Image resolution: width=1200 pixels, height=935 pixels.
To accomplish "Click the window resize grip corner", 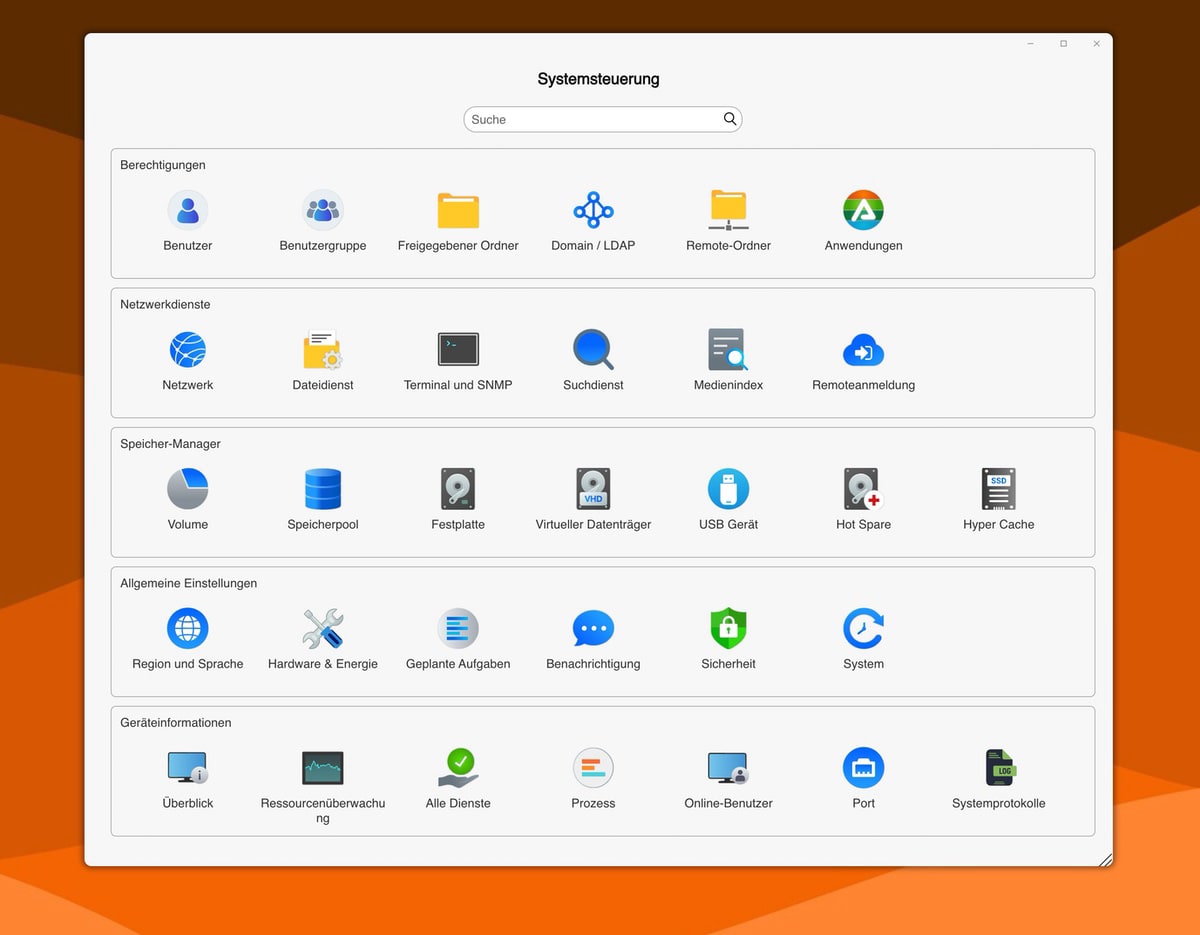I will [1105, 860].
